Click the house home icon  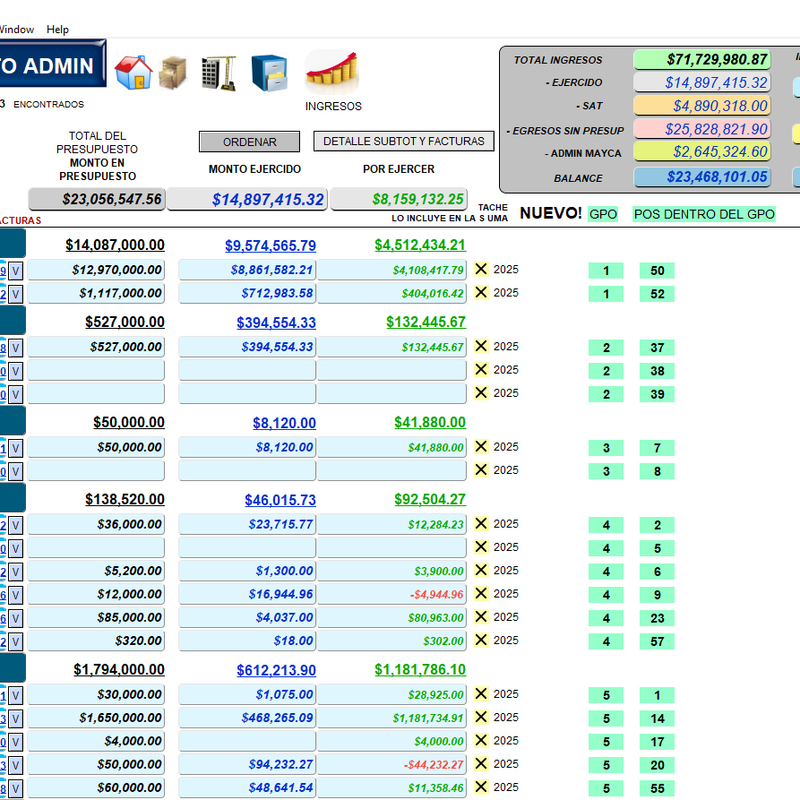133,72
